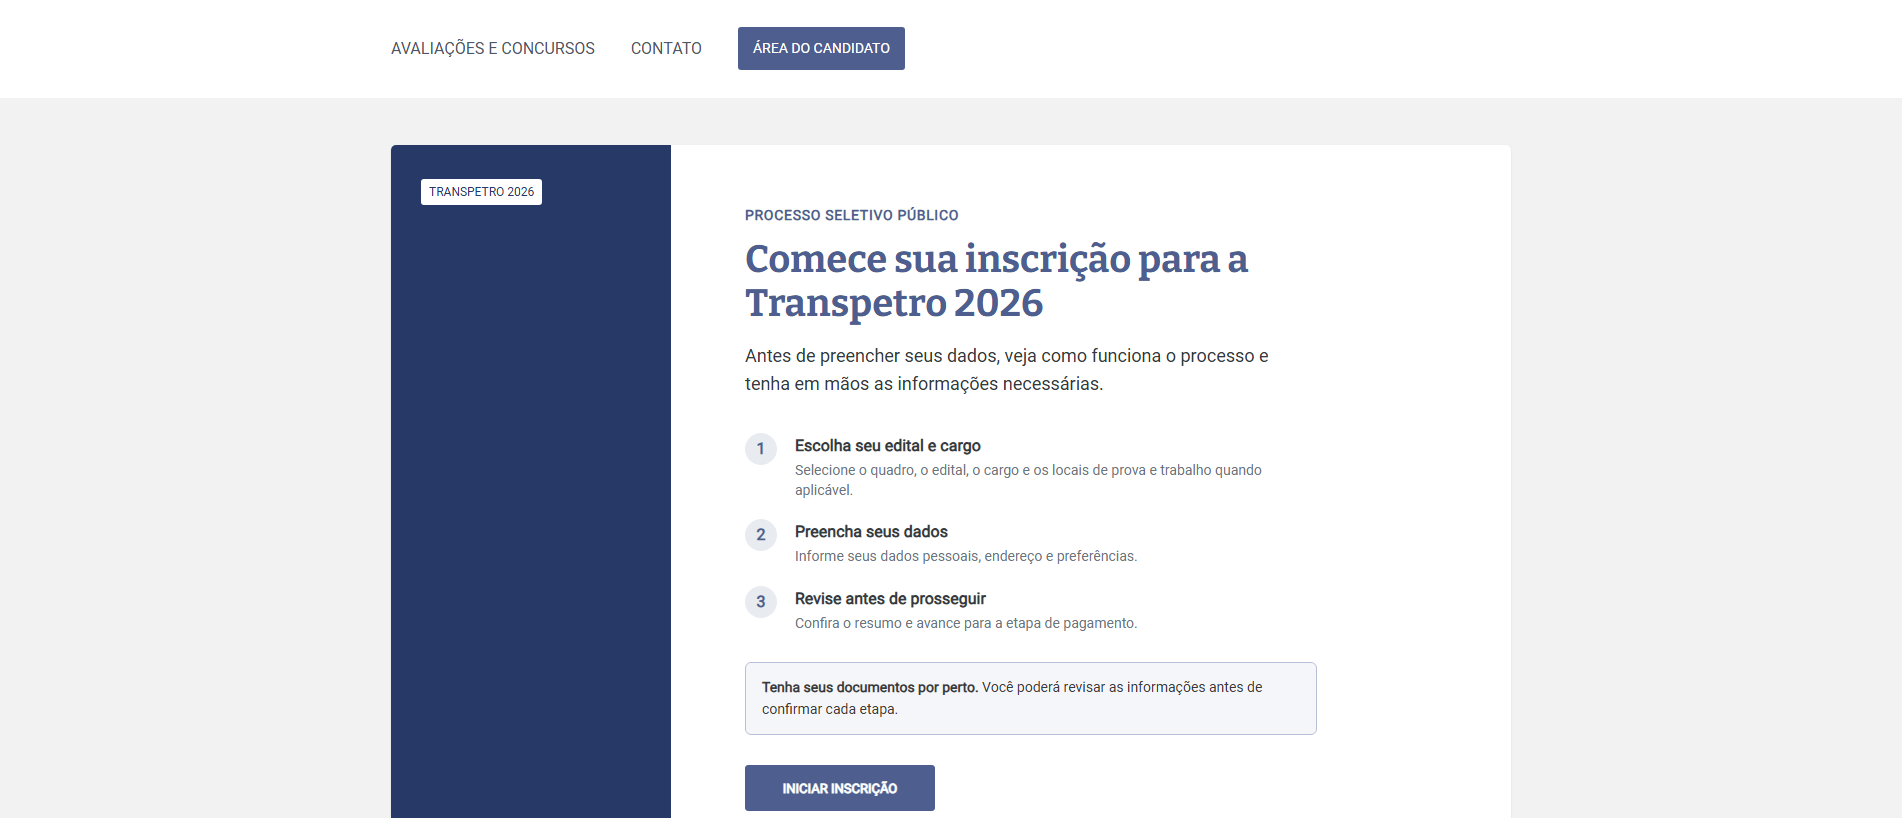Select the 'Processo Seletivo Público' label
The image size is (1902, 818).
click(x=852, y=215)
